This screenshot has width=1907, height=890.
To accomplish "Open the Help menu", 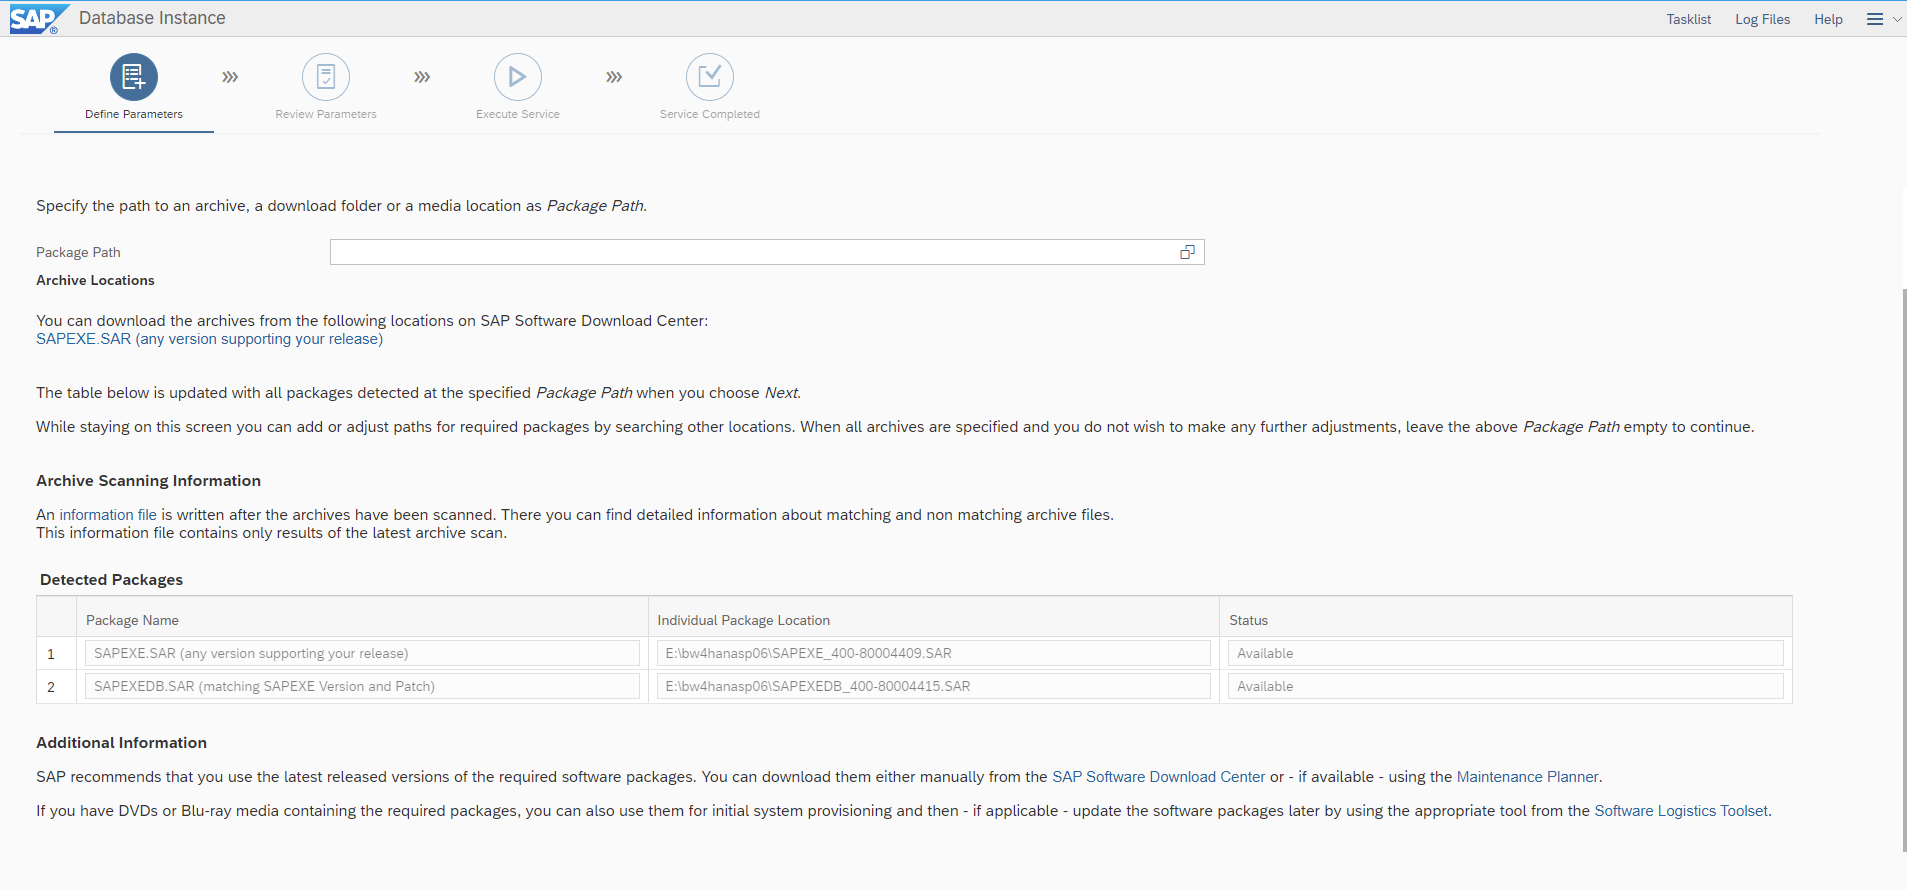I will coord(1828,19).
